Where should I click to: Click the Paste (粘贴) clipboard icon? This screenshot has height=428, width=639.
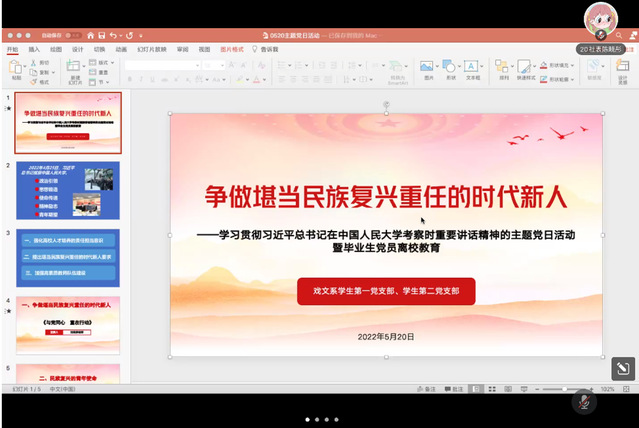pyautogui.click(x=17, y=68)
